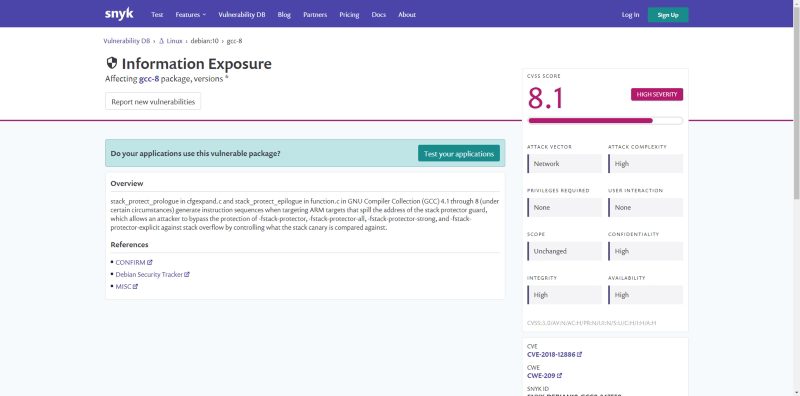Viewport: 800px width, 396px height.
Task: Open the Docs page
Action: click(379, 15)
